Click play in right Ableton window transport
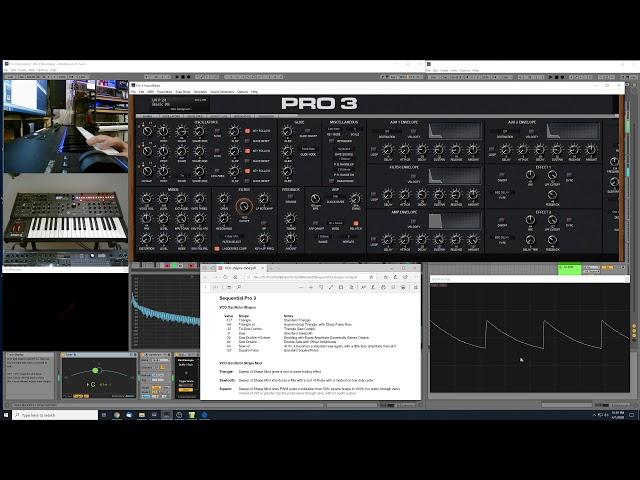 pos(551,77)
